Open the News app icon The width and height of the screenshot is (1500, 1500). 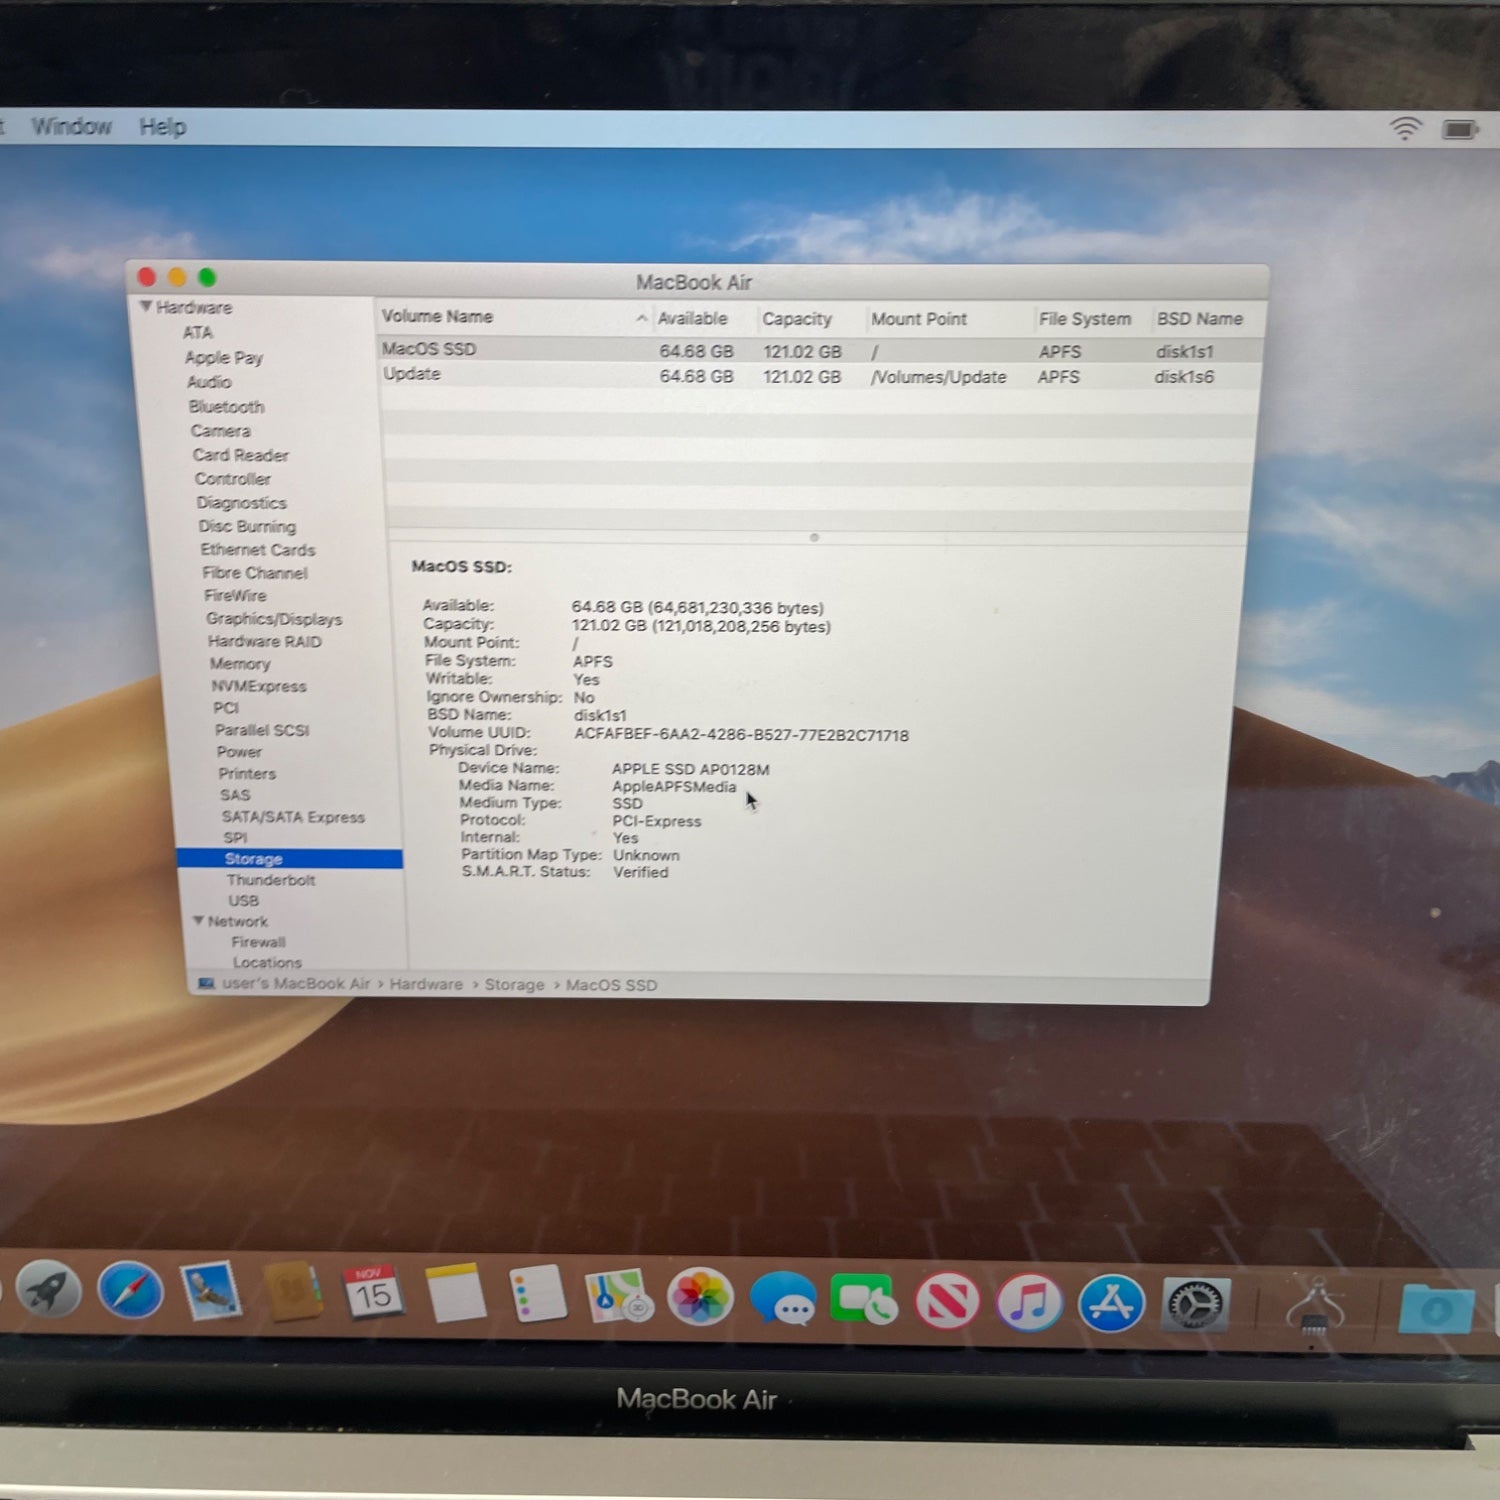coord(947,1301)
